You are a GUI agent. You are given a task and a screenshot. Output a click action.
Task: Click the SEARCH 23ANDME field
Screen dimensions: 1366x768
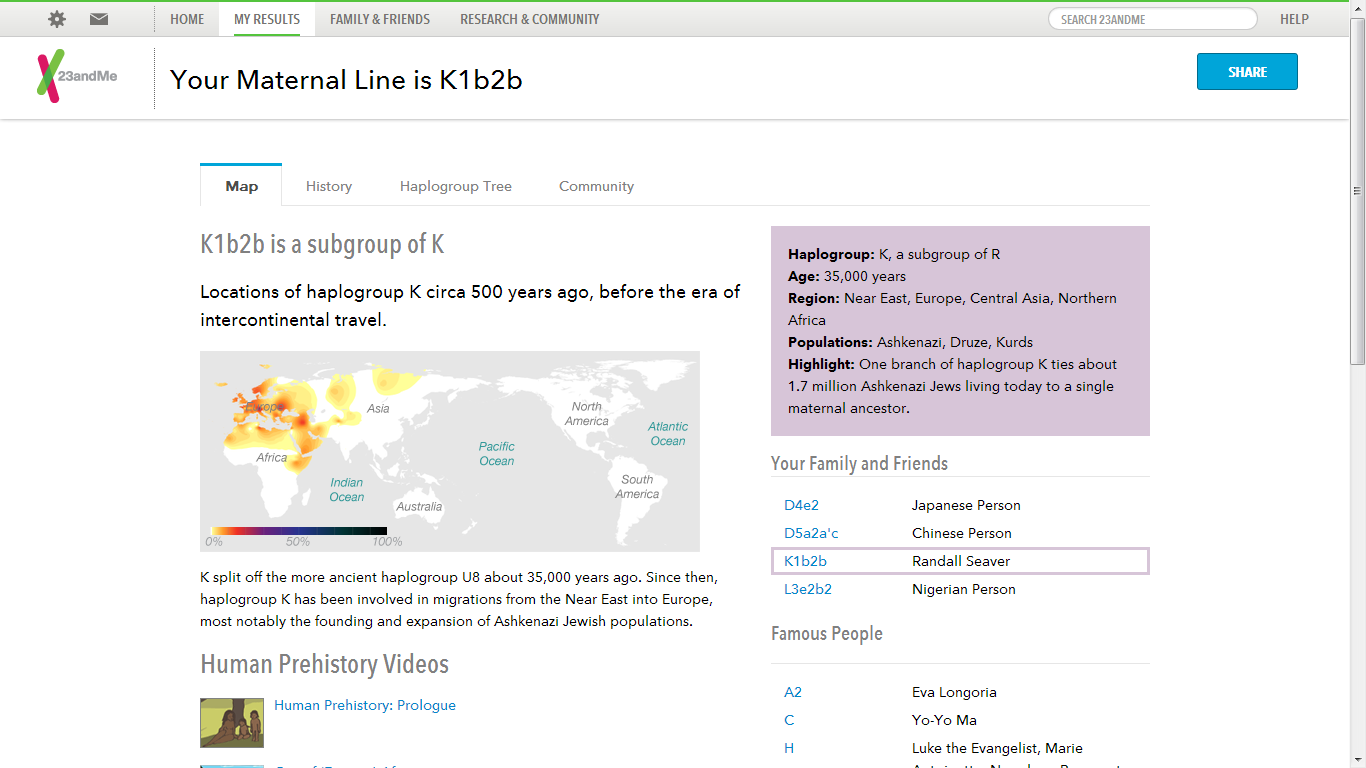(1152, 18)
